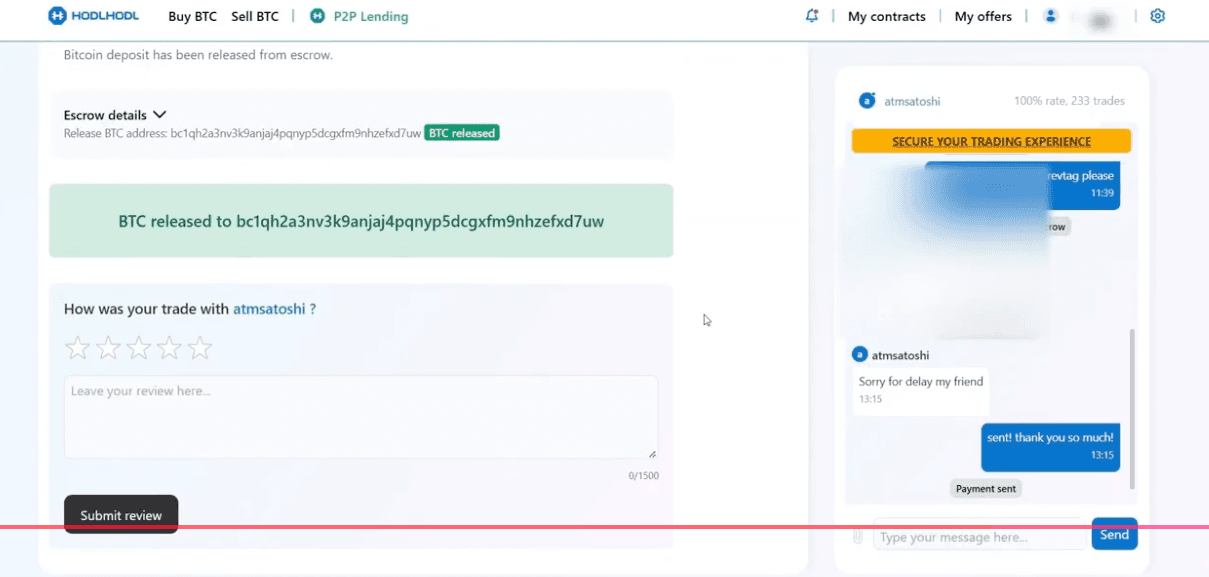Focus the review text area
Image resolution: width=1209 pixels, height=577 pixels.
361,417
